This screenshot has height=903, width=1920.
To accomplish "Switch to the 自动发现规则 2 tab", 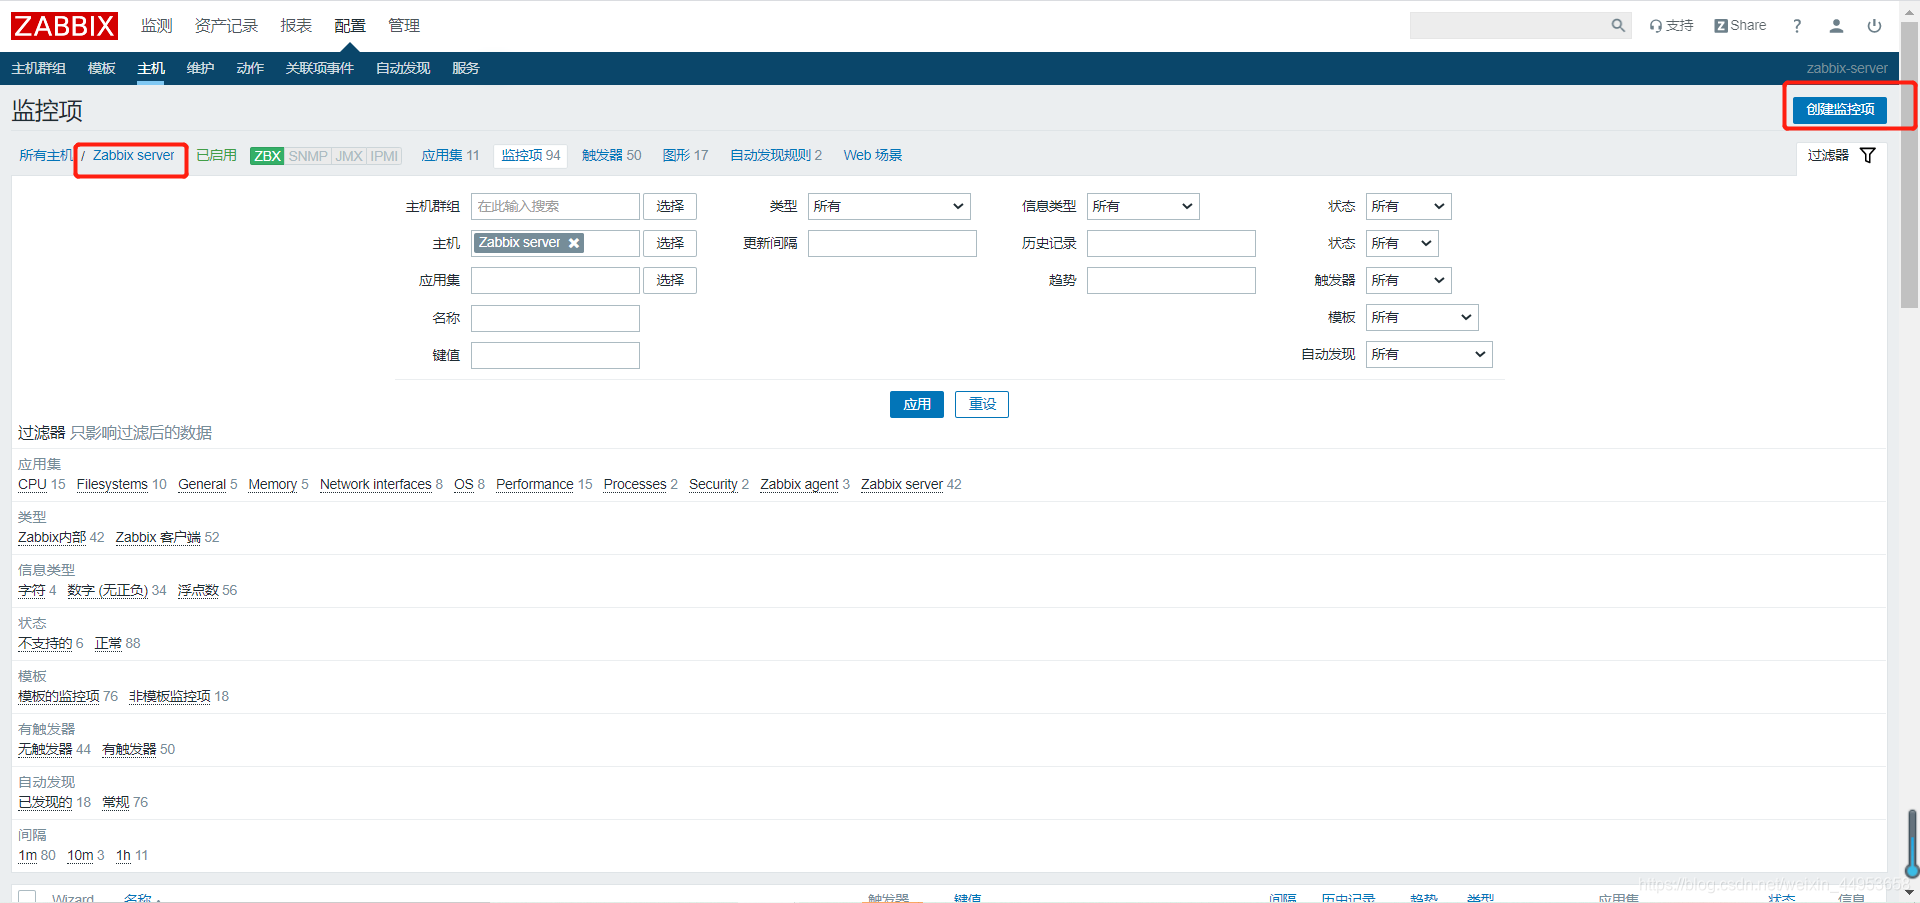I will 776,156.
